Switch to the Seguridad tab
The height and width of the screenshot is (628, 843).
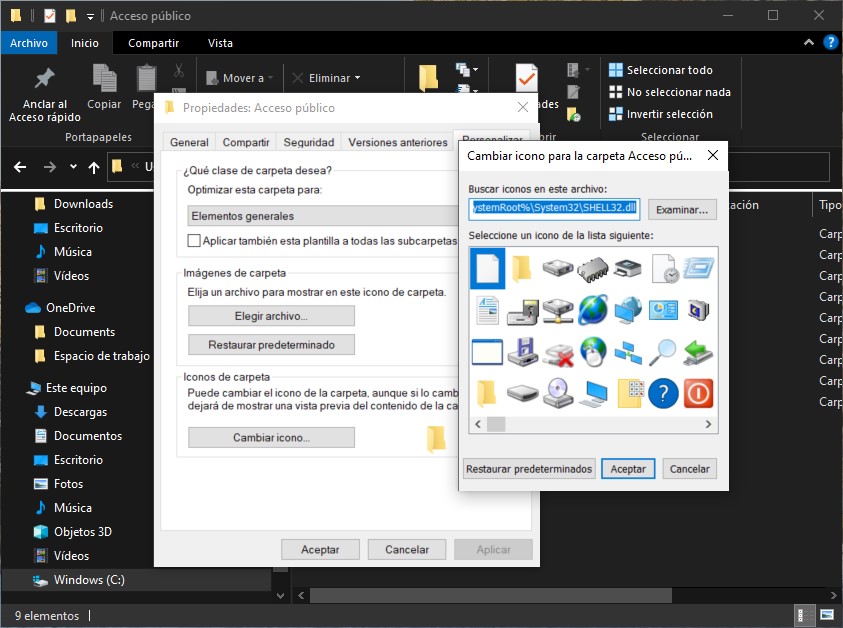click(308, 142)
